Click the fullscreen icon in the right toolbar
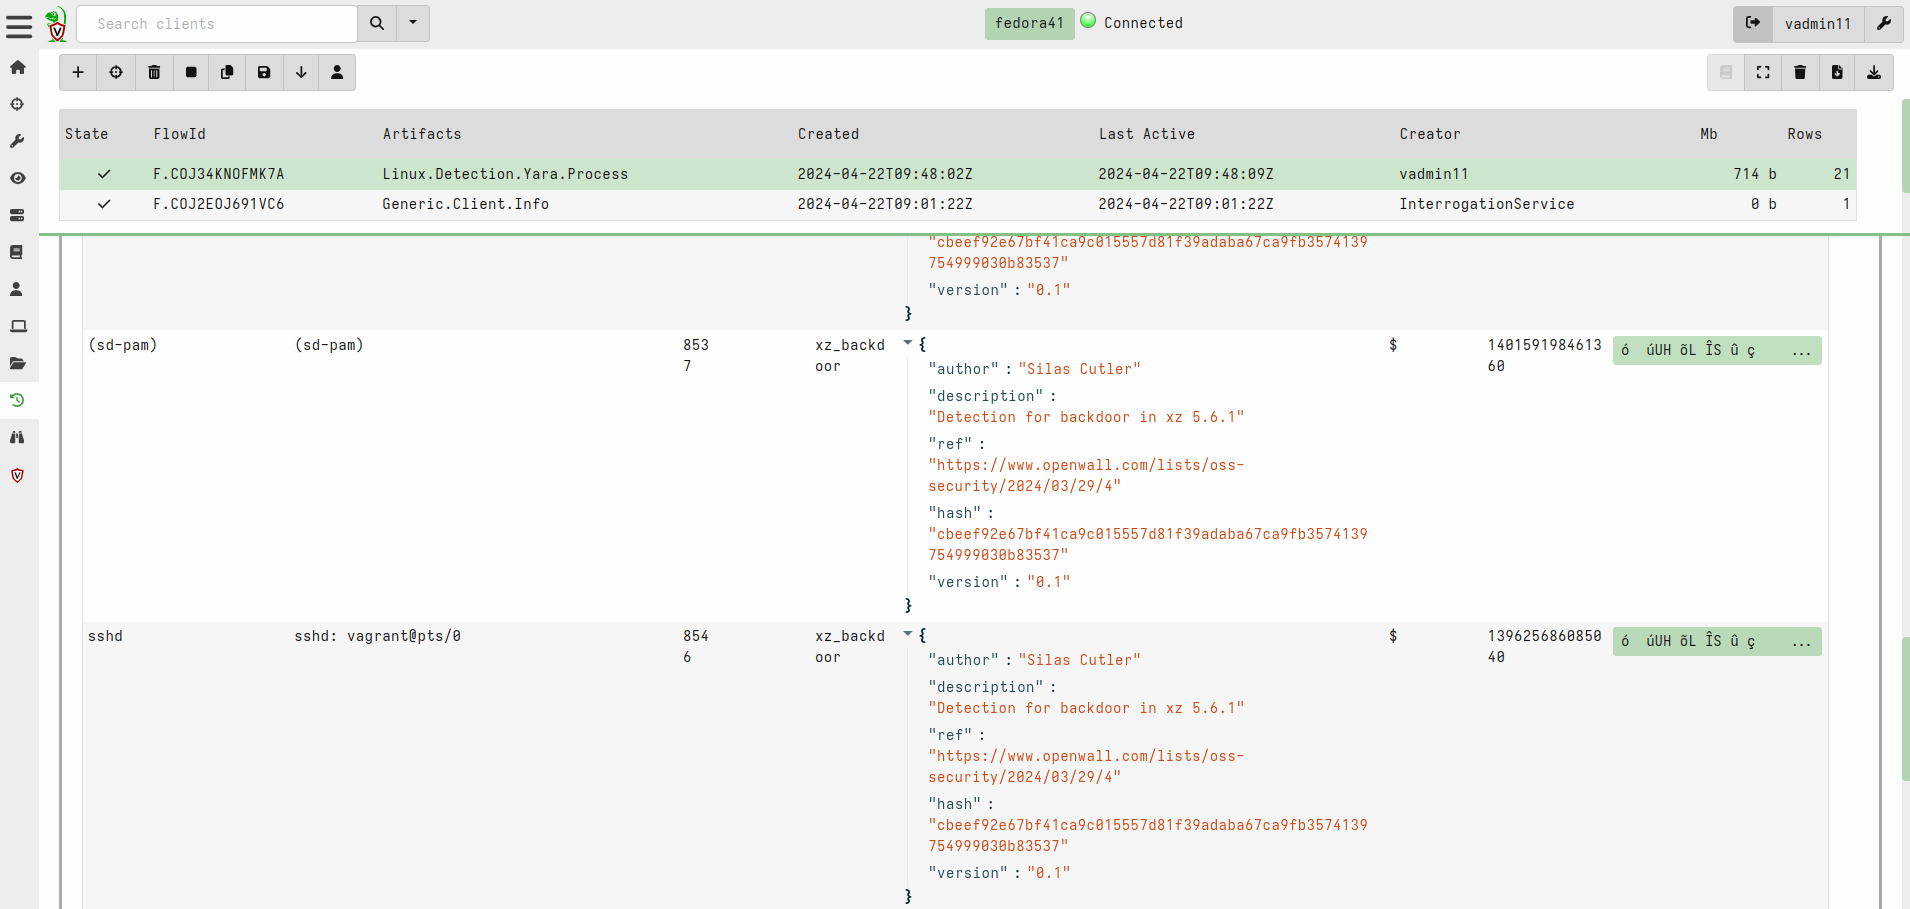The image size is (1910, 909). coord(1763,72)
